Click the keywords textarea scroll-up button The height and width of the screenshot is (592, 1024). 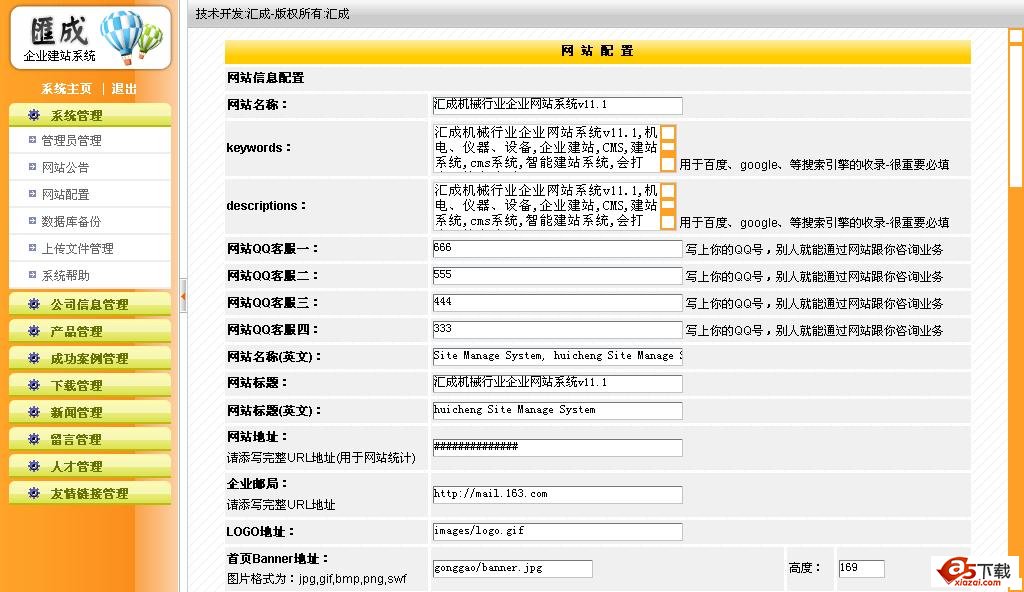668,132
